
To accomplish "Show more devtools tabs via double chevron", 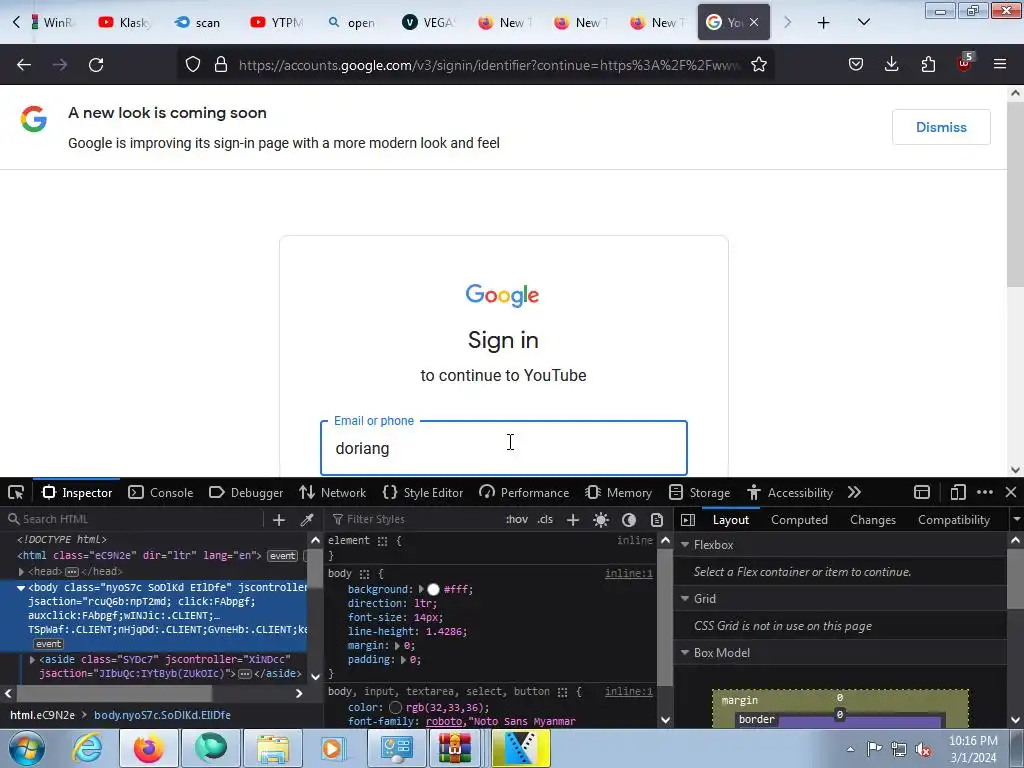I will point(854,492).
